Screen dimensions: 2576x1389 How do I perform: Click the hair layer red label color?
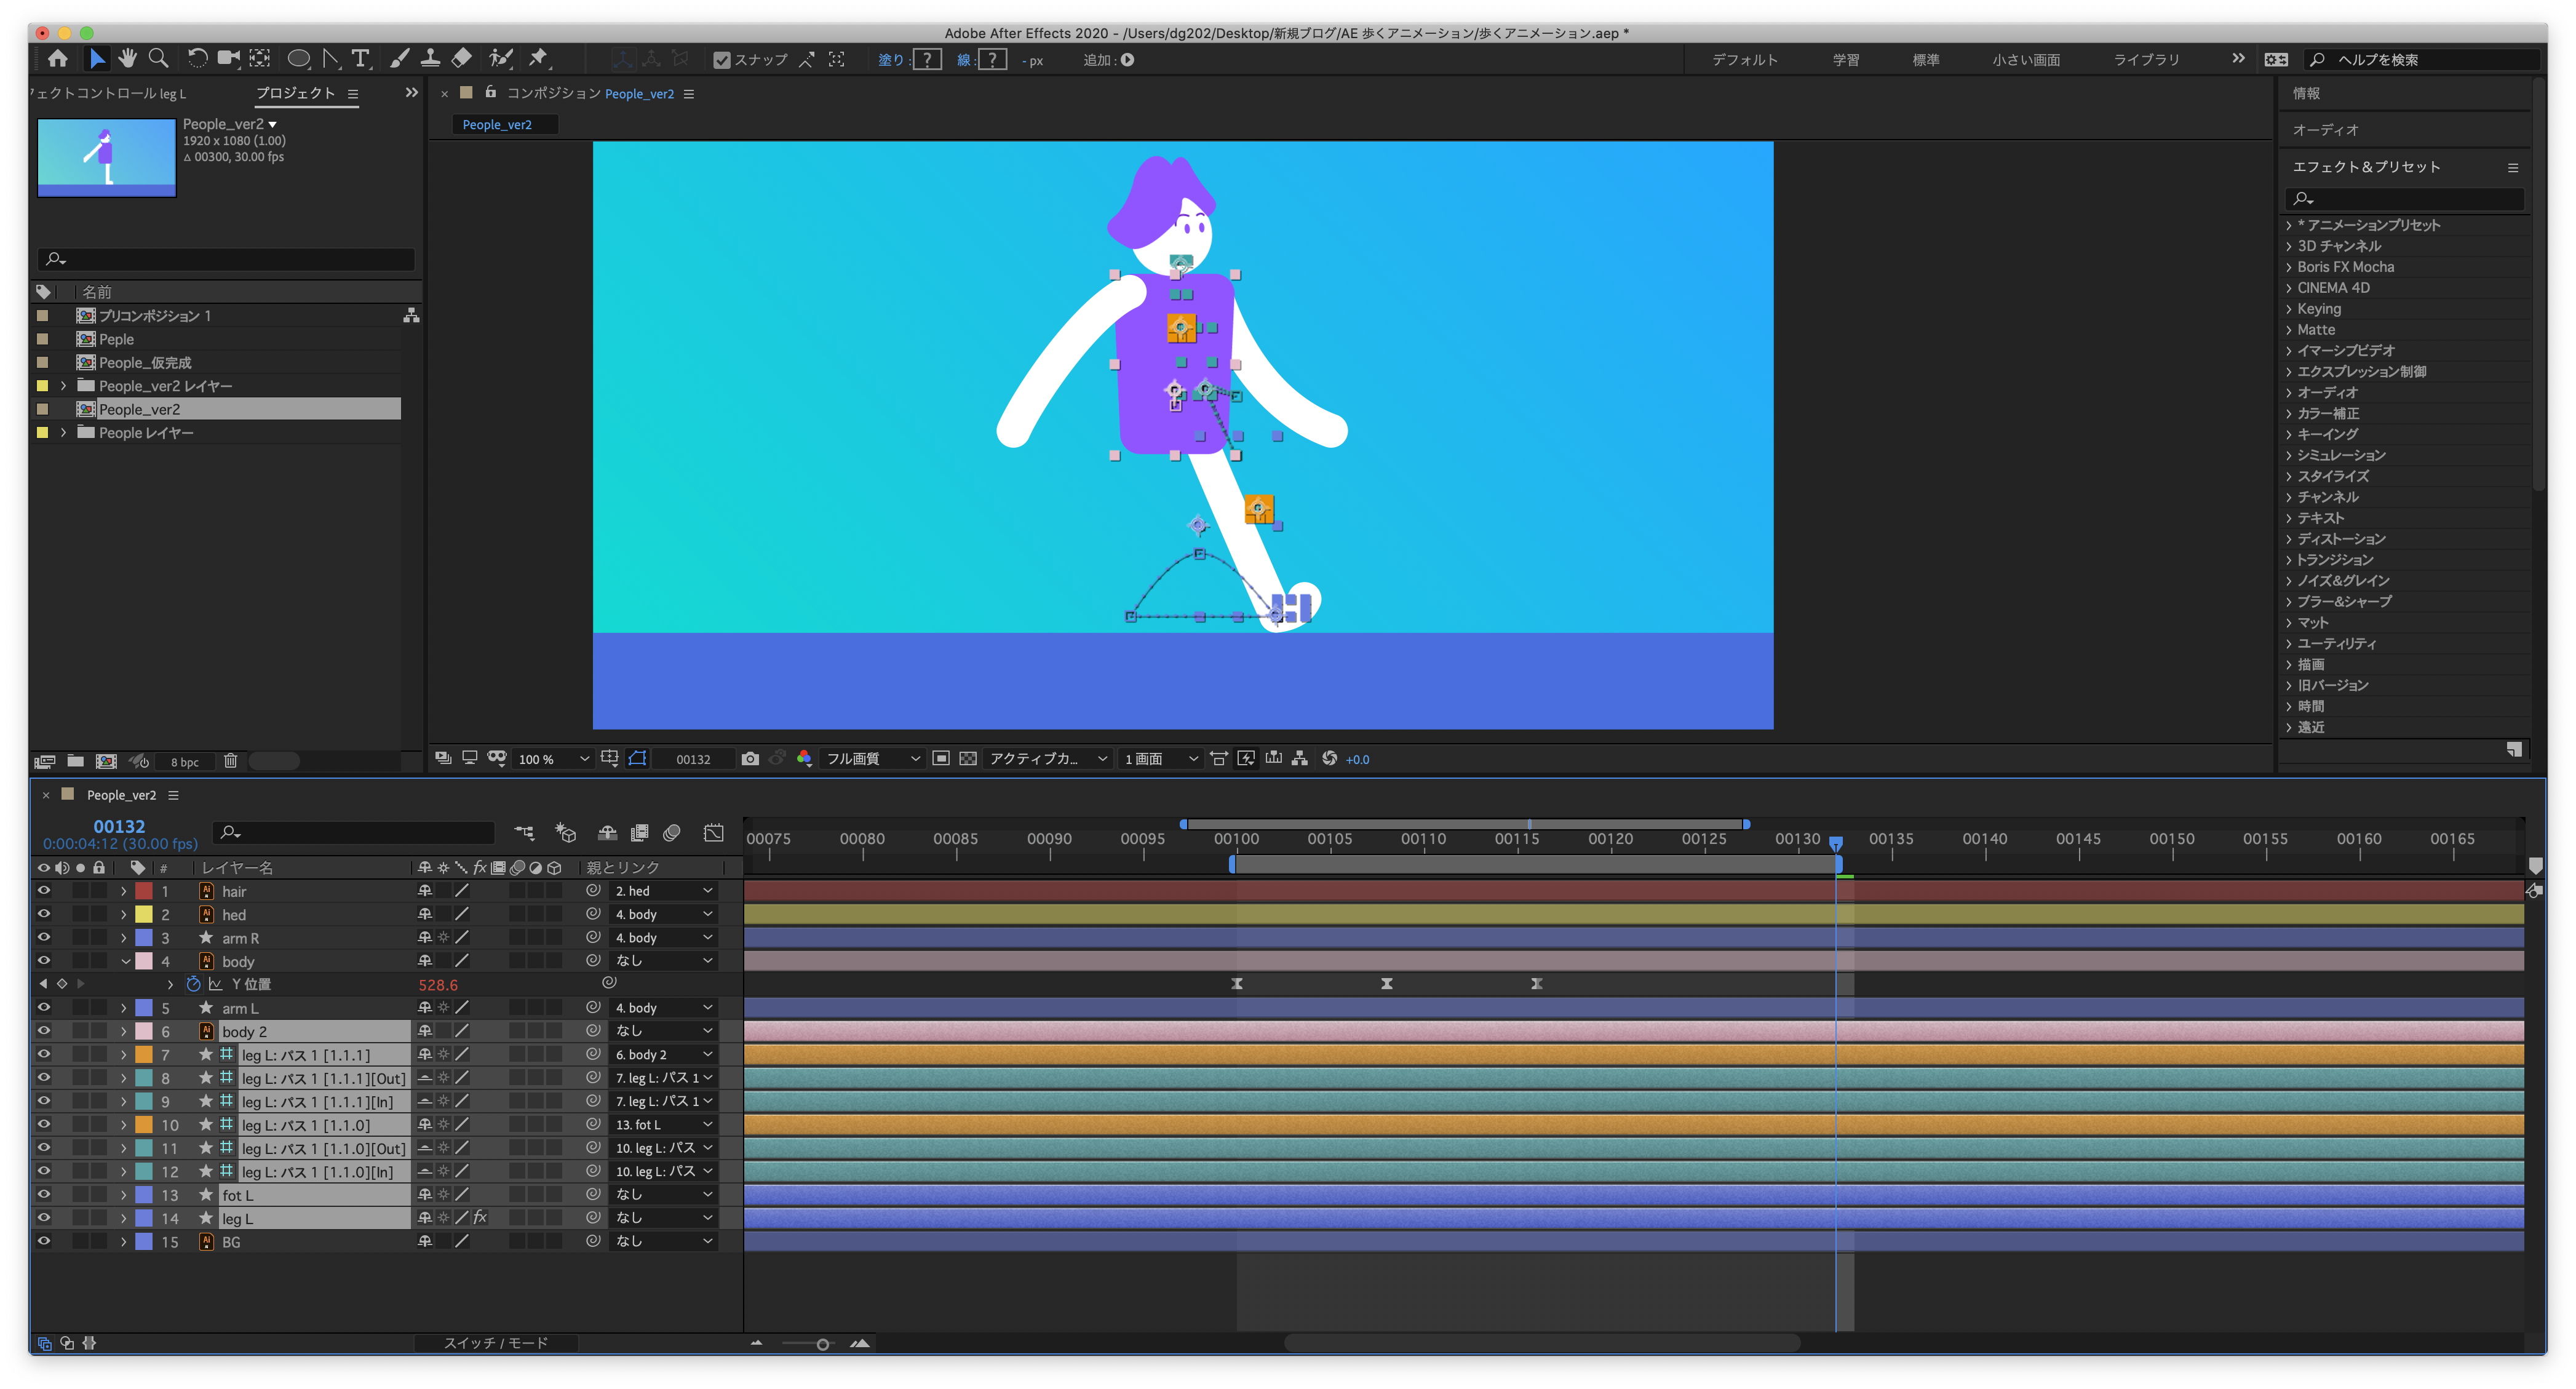(x=144, y=891)
